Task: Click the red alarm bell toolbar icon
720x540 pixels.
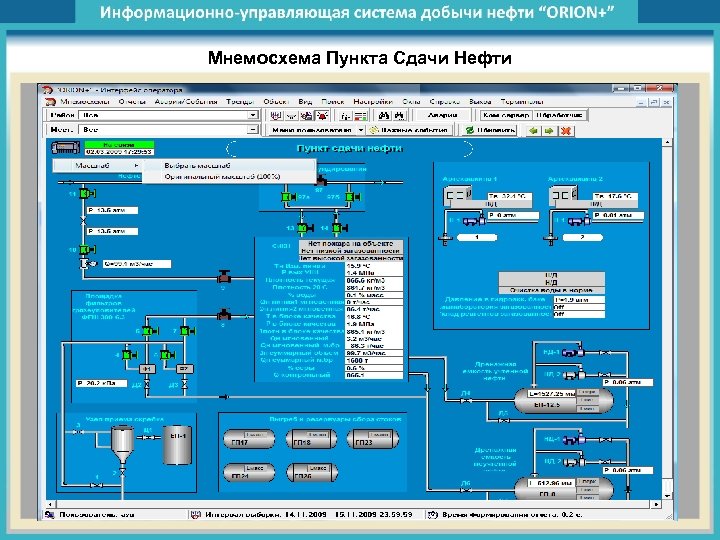Action: [322, 115]
